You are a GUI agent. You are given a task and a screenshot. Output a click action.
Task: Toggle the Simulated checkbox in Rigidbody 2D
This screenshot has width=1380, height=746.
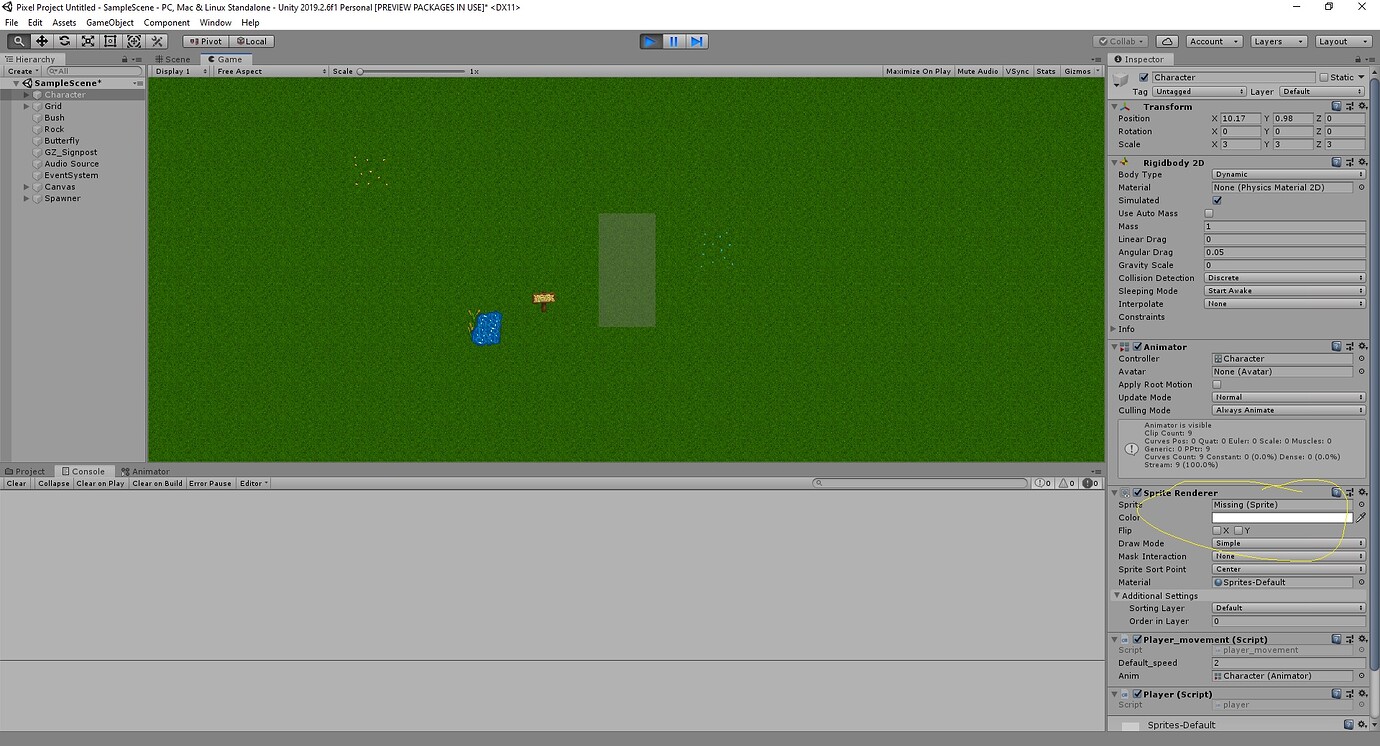pos(1217,200)
